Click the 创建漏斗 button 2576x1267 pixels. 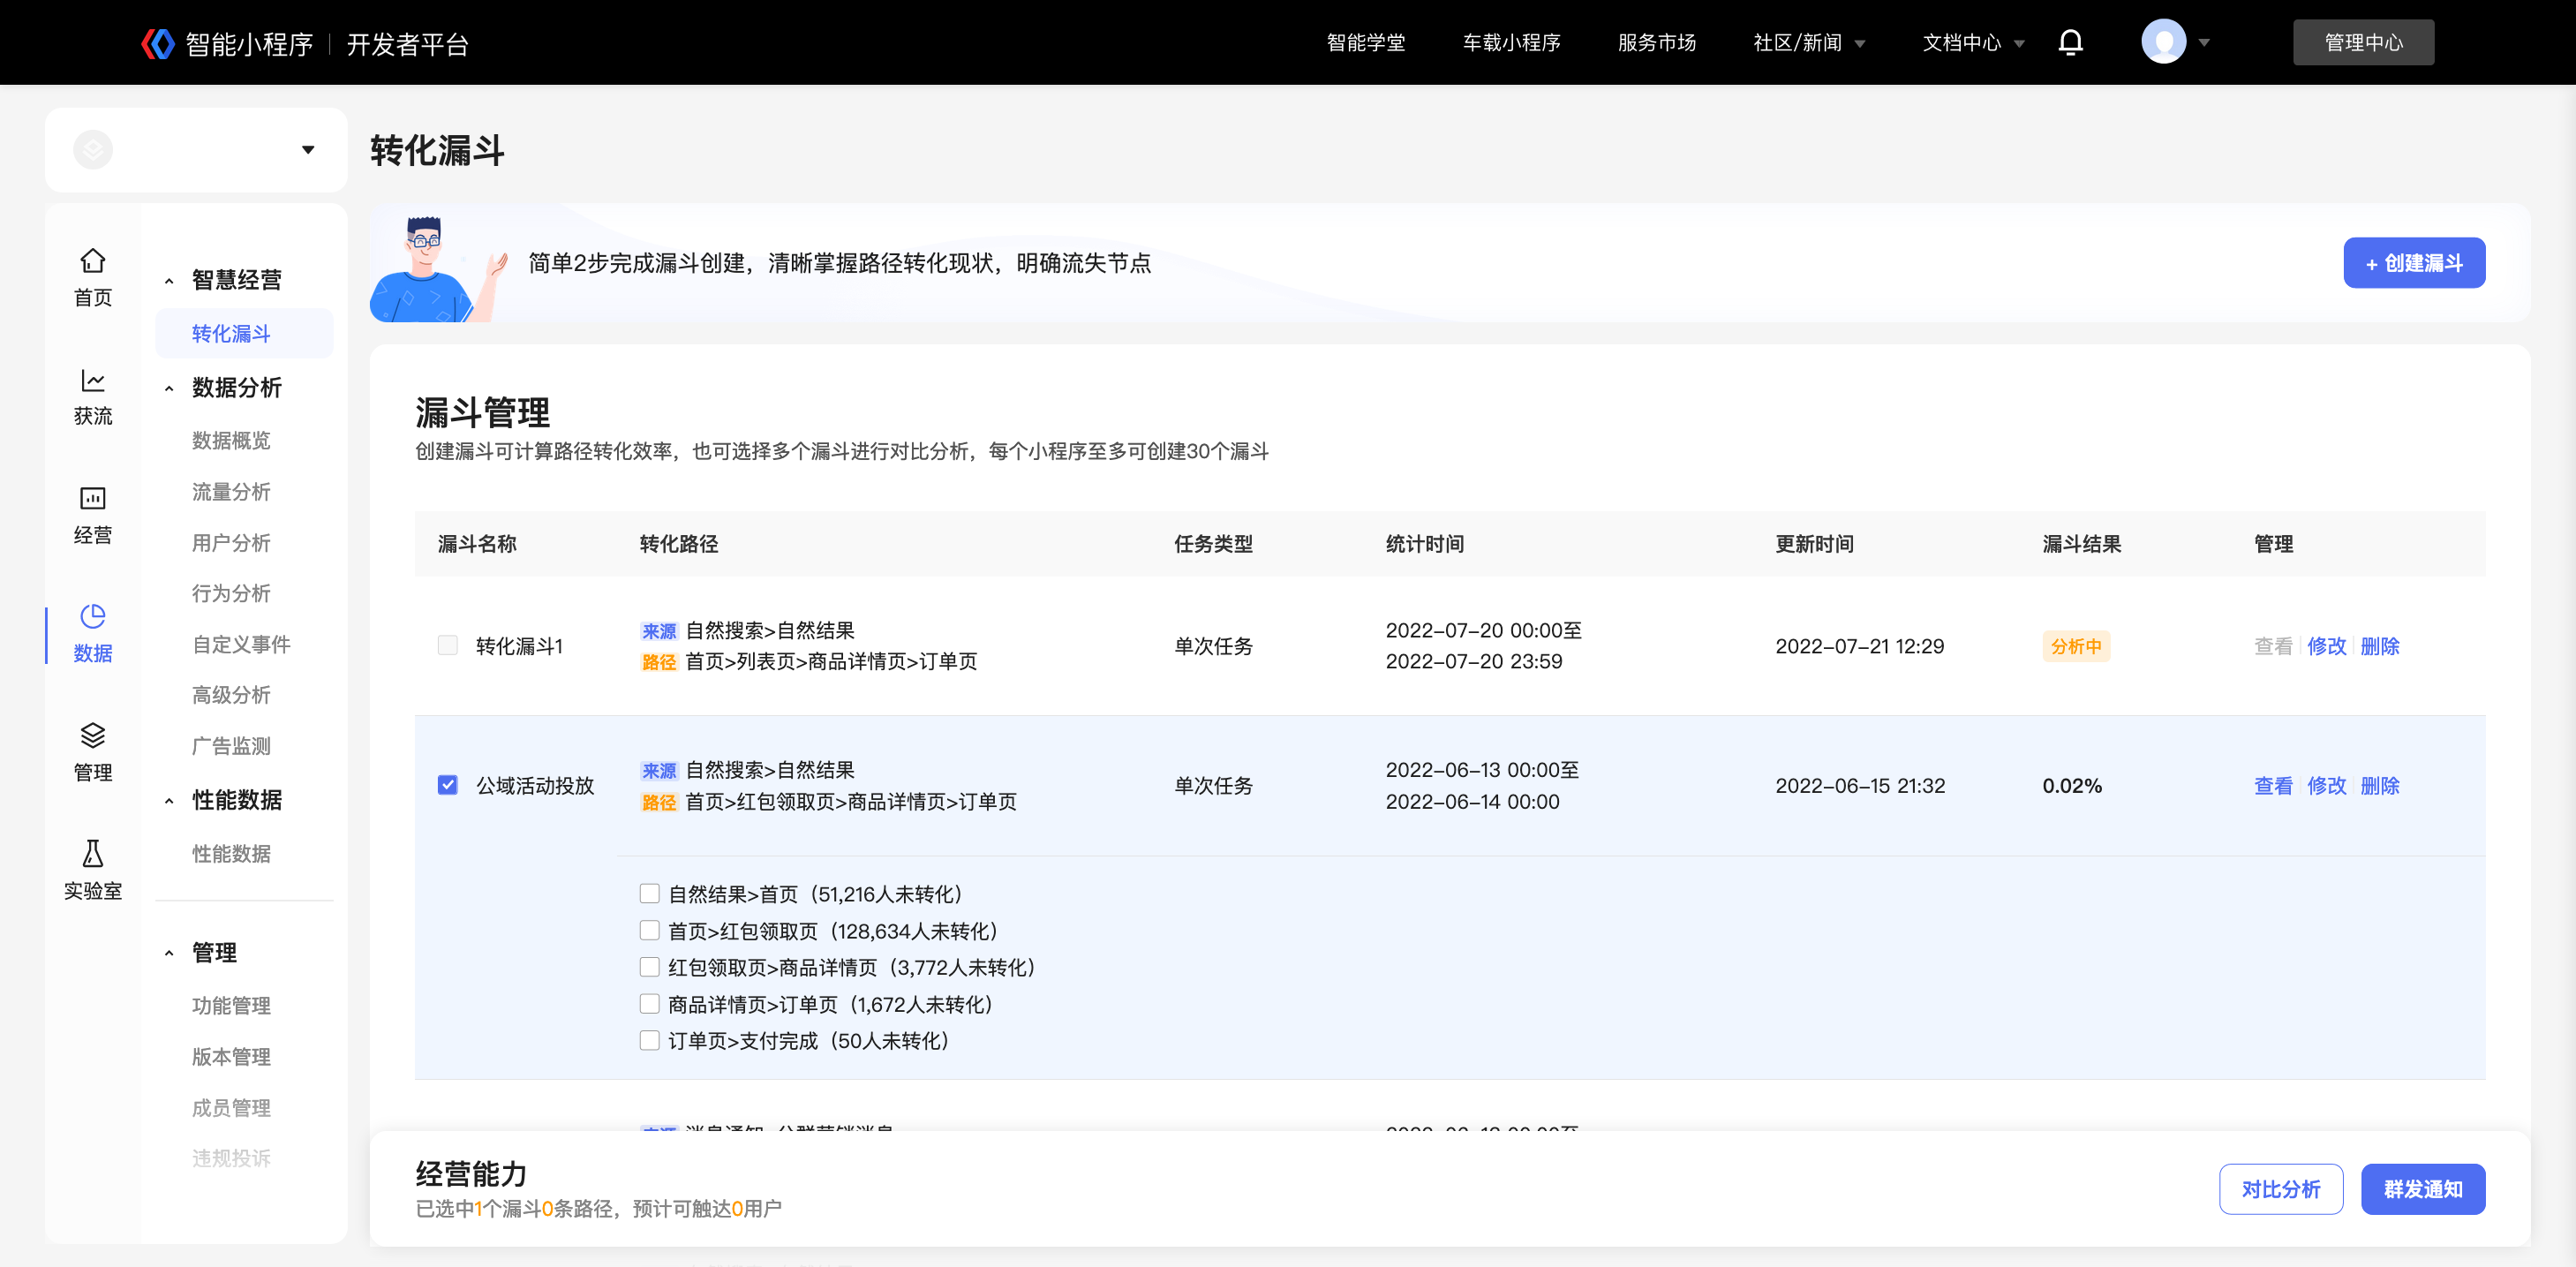coord(2413,263)
